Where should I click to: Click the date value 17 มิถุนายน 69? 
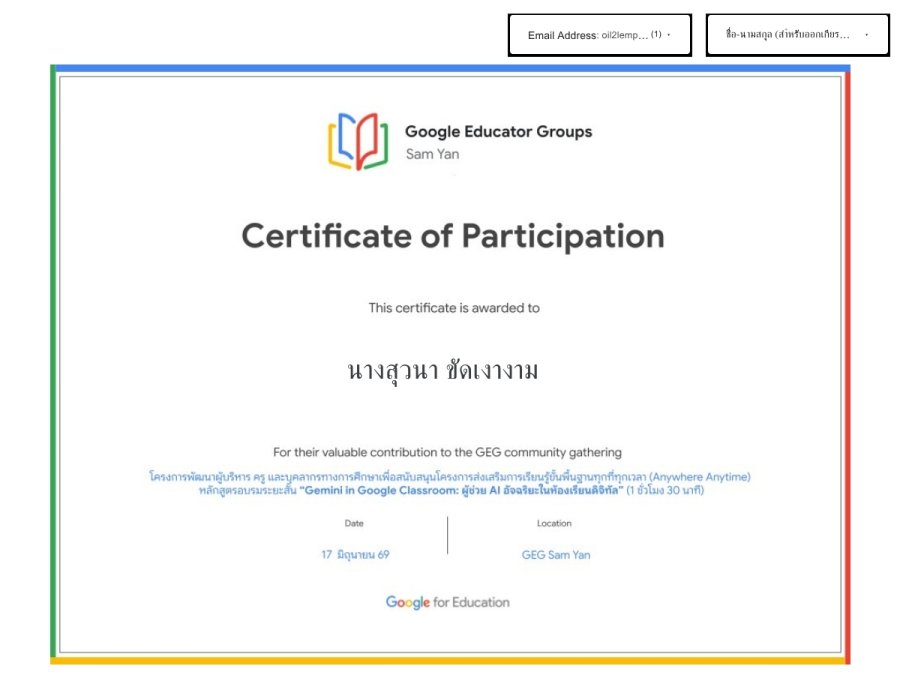click(355, 554)
